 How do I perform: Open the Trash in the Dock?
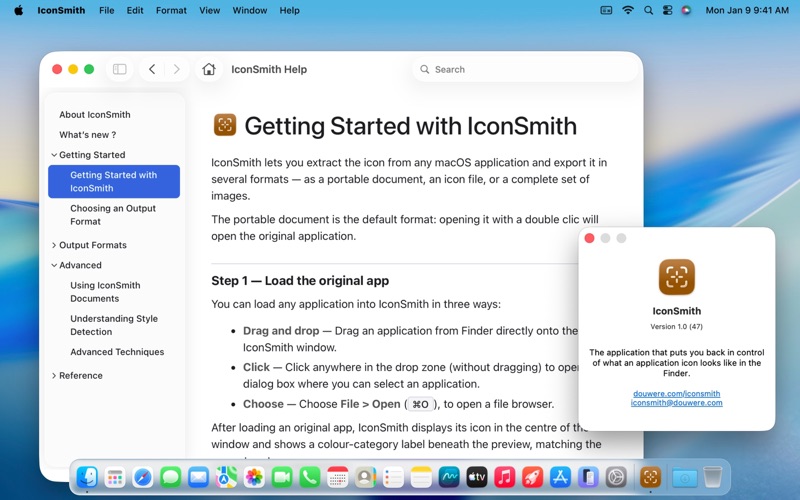pyautogui.click(x=713, y=478)
